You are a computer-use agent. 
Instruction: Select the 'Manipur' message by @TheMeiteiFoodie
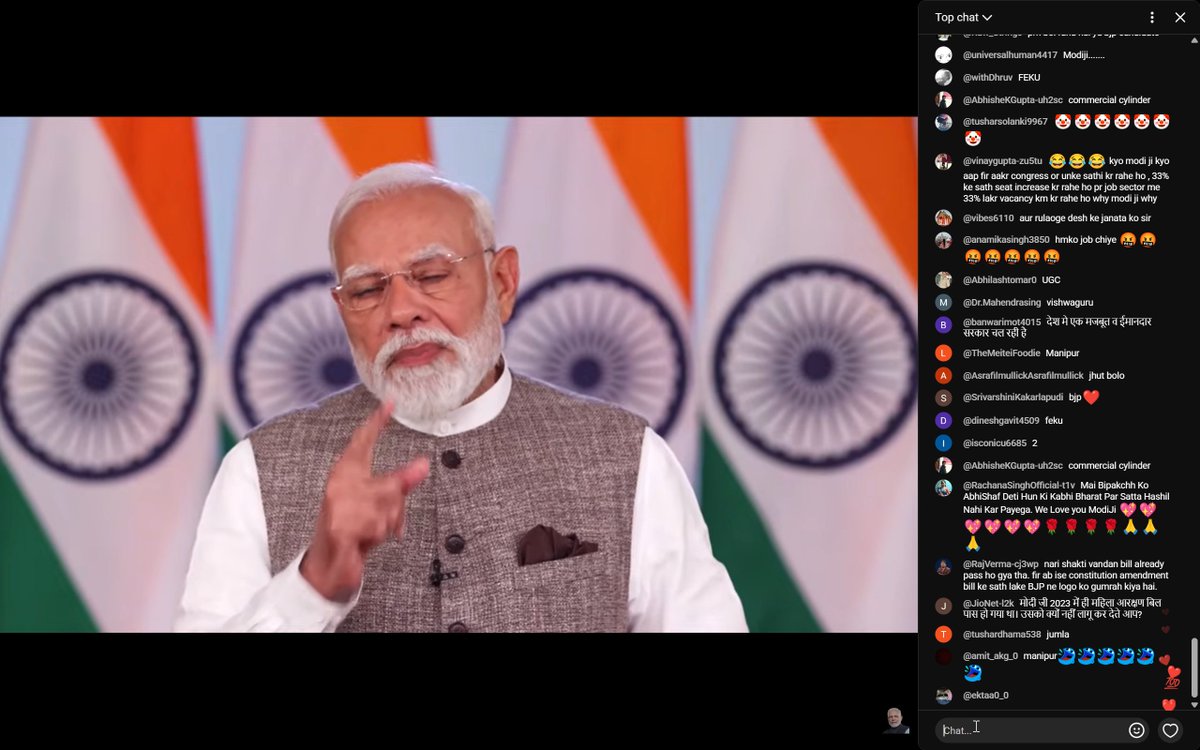pyautogui.click(x=1062, y=353)
